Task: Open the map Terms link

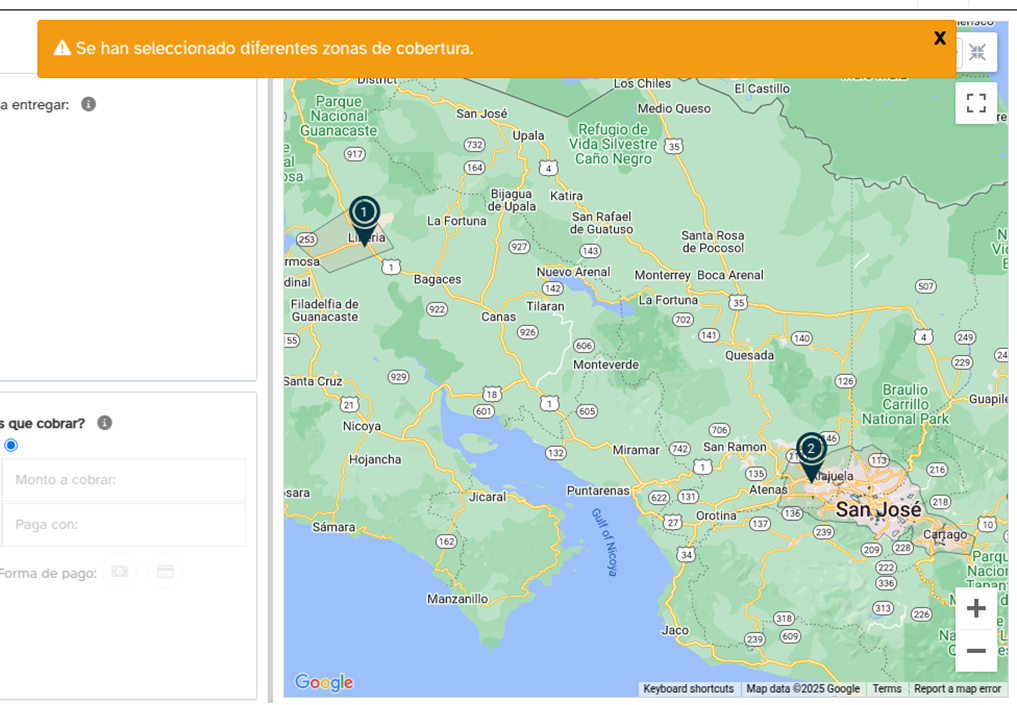Action: 887,689
